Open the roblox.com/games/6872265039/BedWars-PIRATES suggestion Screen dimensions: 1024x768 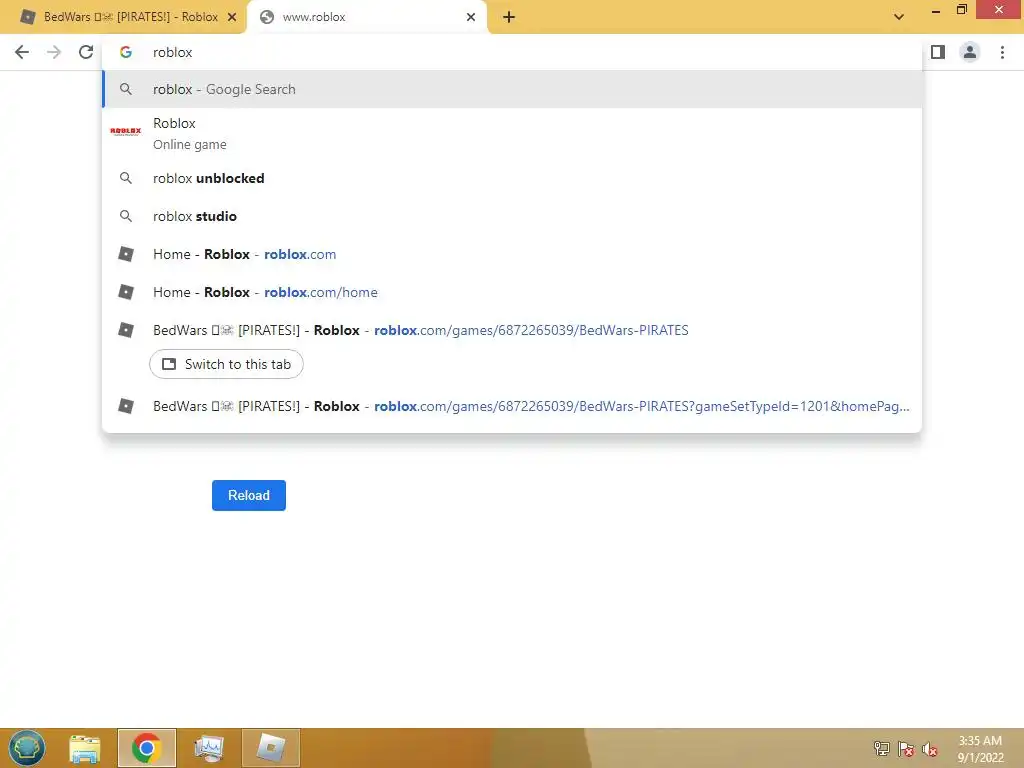point(512,330)
